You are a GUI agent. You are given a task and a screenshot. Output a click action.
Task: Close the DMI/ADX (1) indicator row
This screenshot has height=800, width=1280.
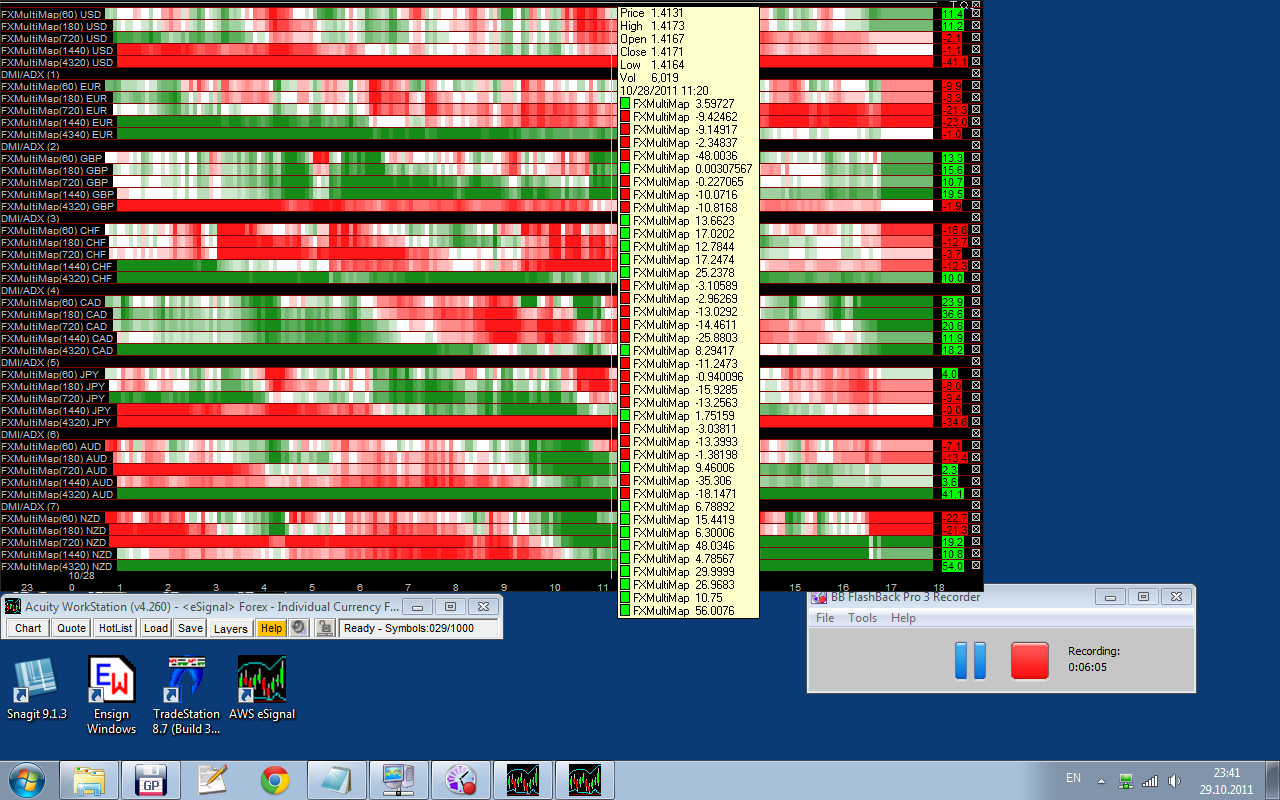coord(976,74)
